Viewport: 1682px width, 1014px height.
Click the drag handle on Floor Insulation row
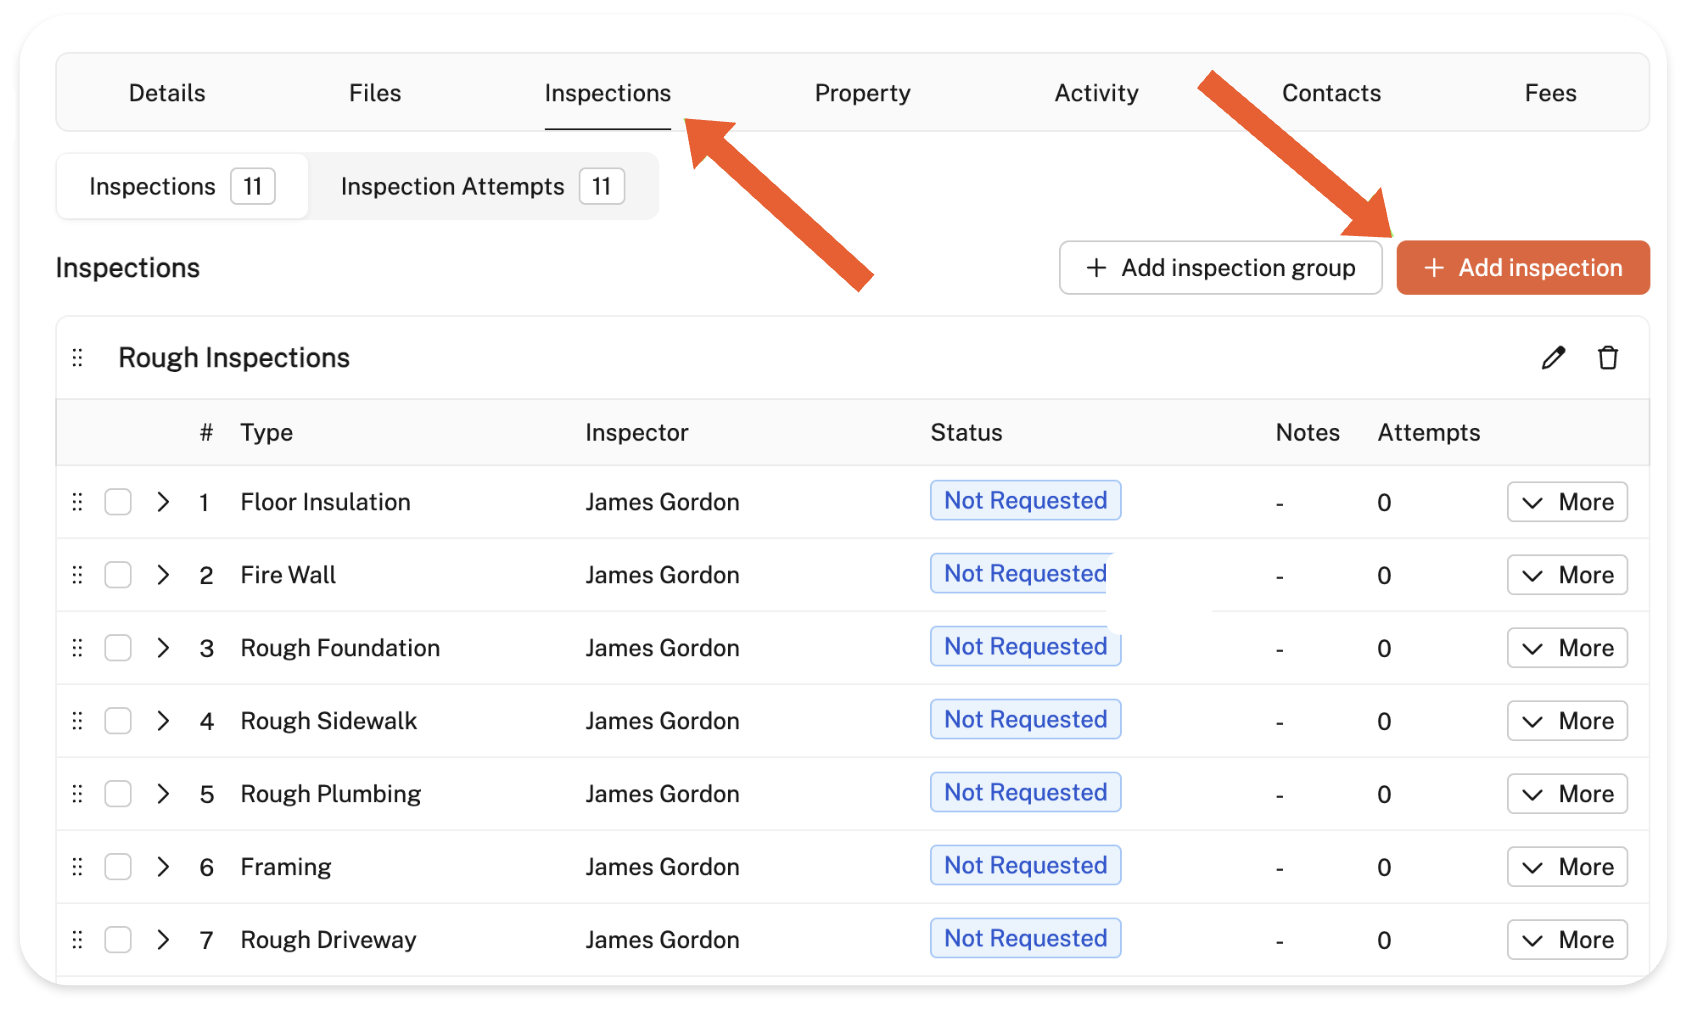pyautogui.click(x=78, y=502)
